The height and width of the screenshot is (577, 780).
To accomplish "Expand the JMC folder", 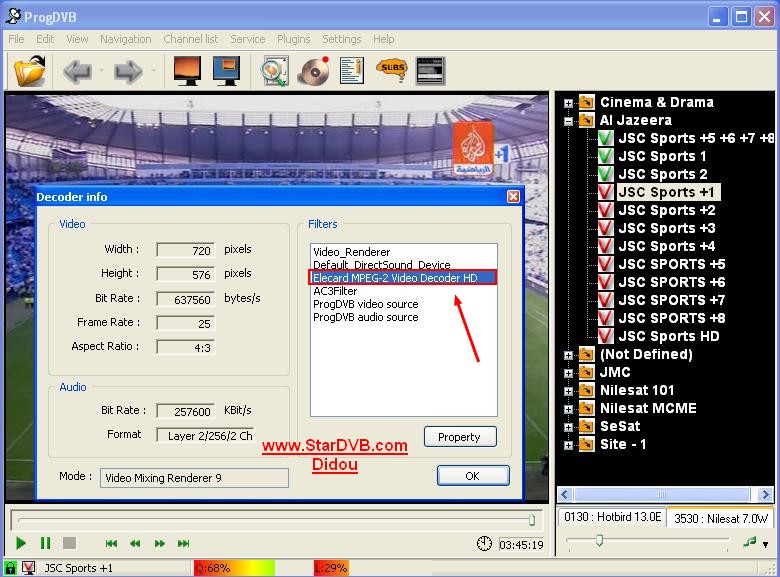I will (568, 373).
